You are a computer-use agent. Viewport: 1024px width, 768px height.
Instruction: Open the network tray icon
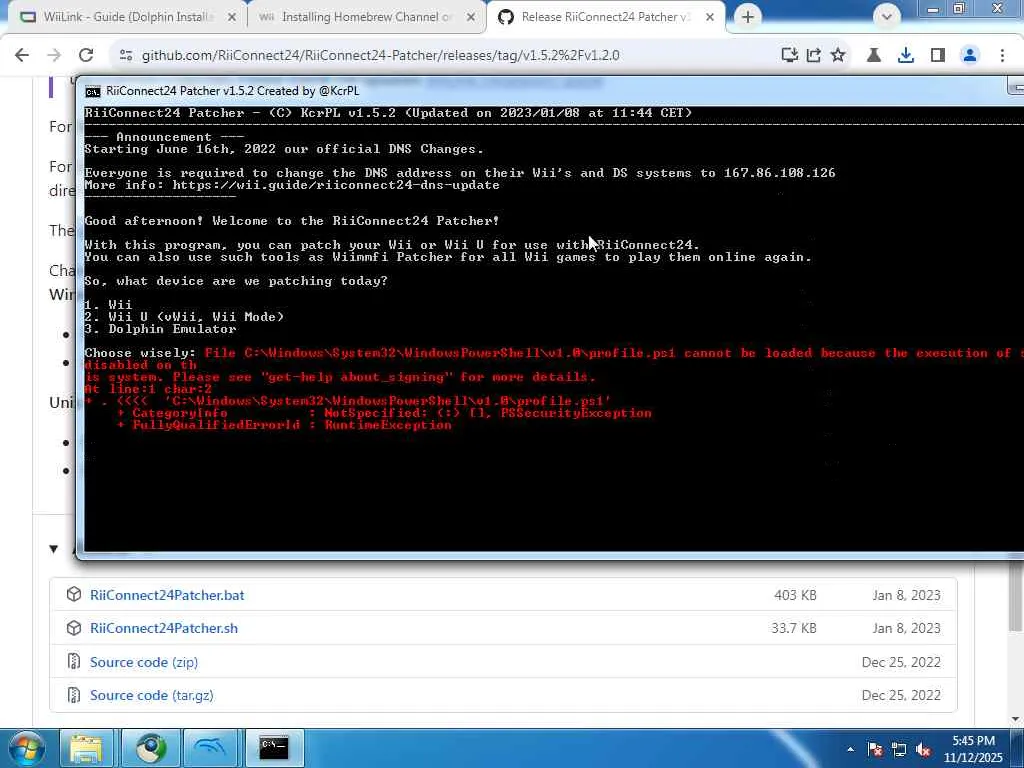(899, 750)
